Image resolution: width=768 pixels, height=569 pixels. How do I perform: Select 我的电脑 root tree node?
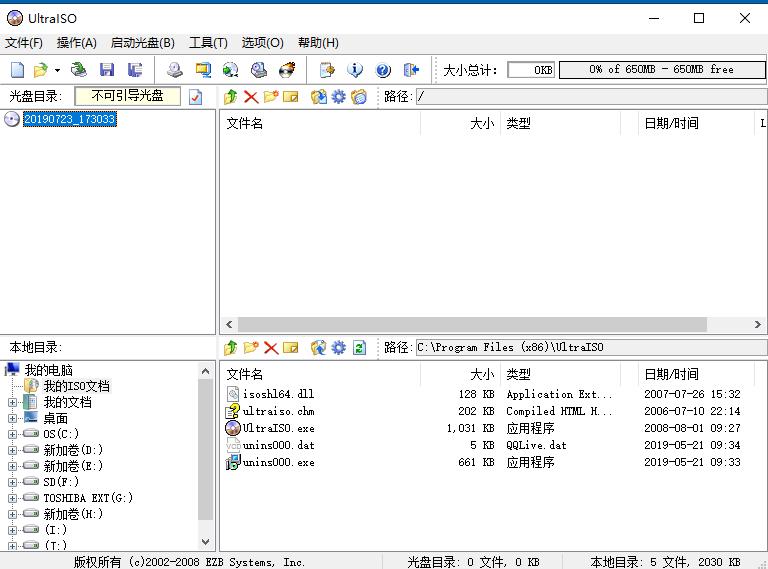[x=48, y=370]
